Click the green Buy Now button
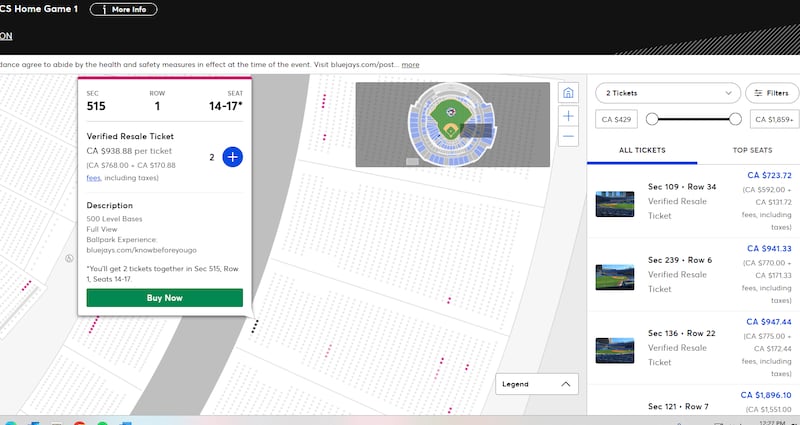This screenshot has height=425, width=800. pyautogui.click(x=164, y=298)
